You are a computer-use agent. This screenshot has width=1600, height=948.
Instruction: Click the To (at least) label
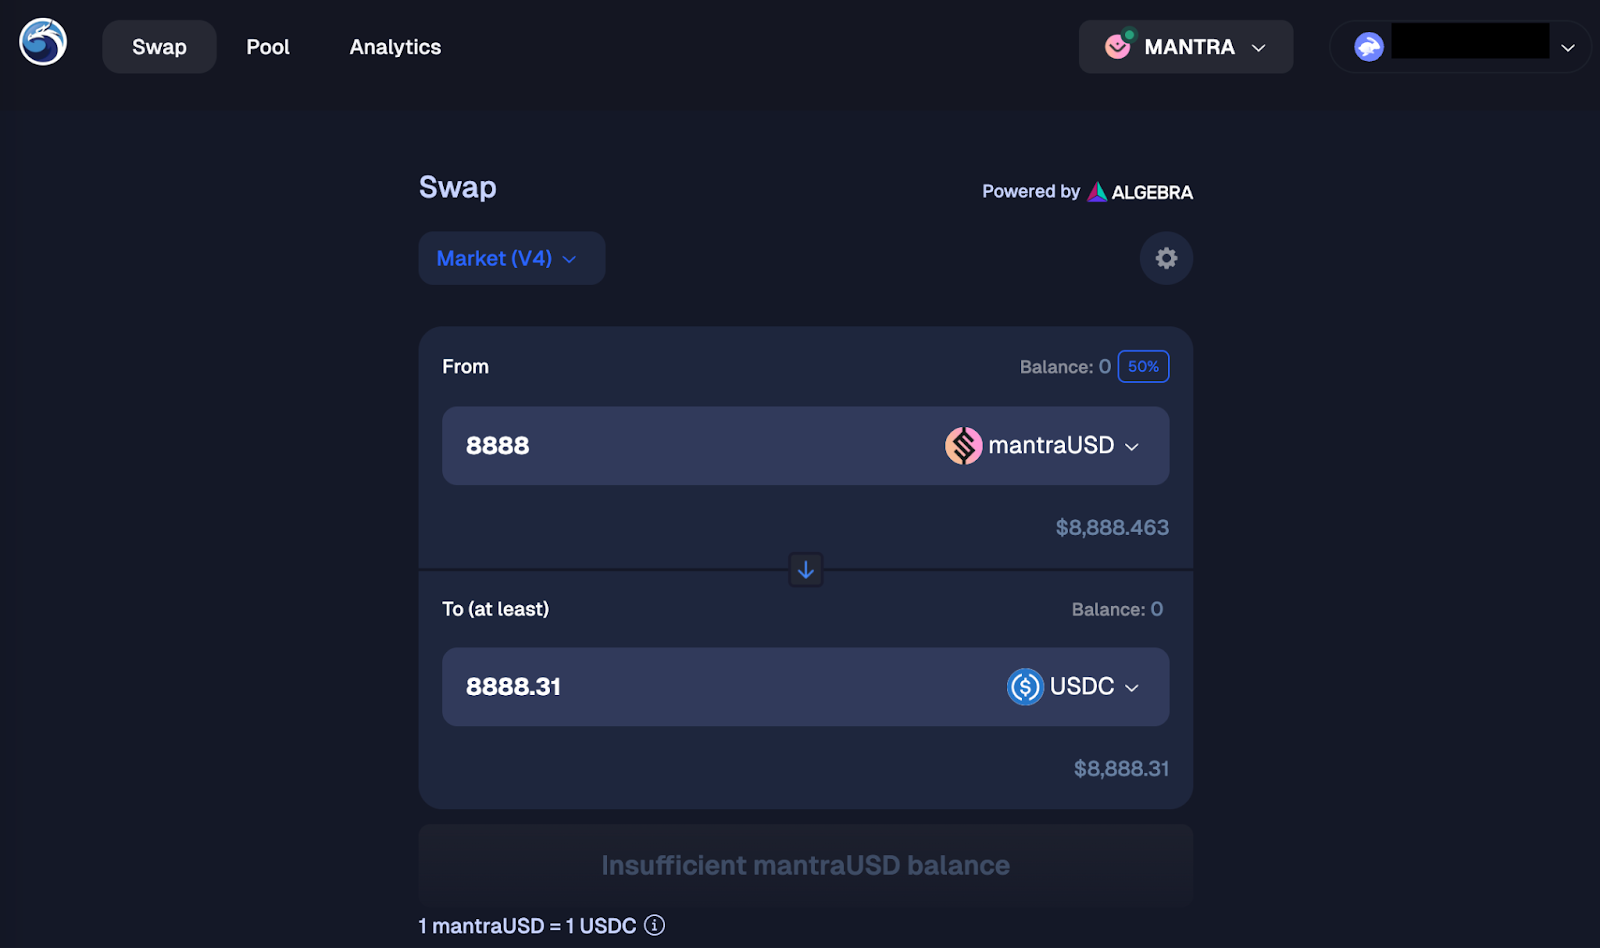pyautogui.click(x=496, y=609)
